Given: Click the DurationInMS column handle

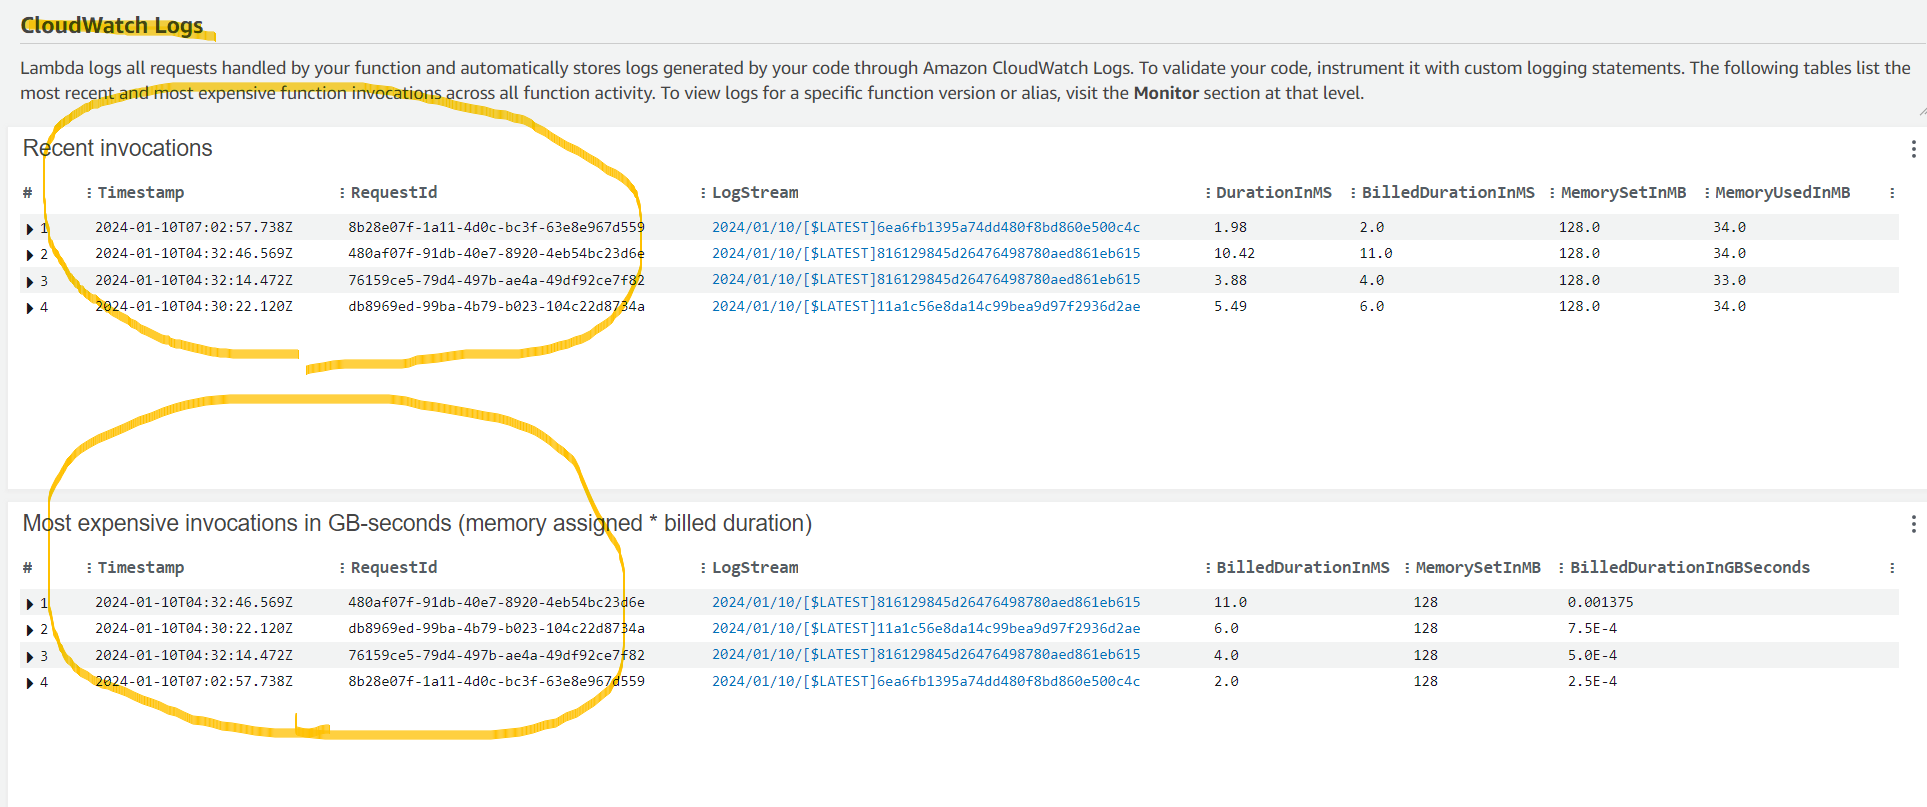Looking at the screenshot, I should tap(1208, 193).
